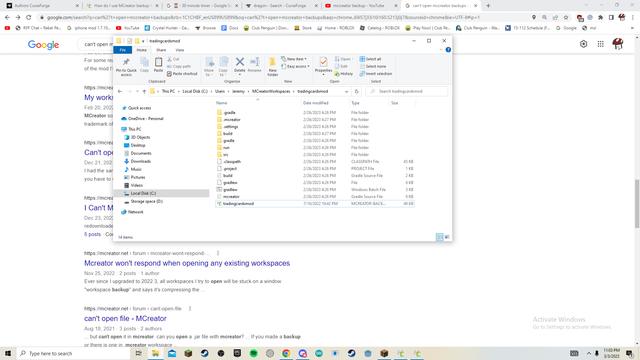Select the tradingcardmod backup file
The image size is (640, 360).
click(315, 204)
